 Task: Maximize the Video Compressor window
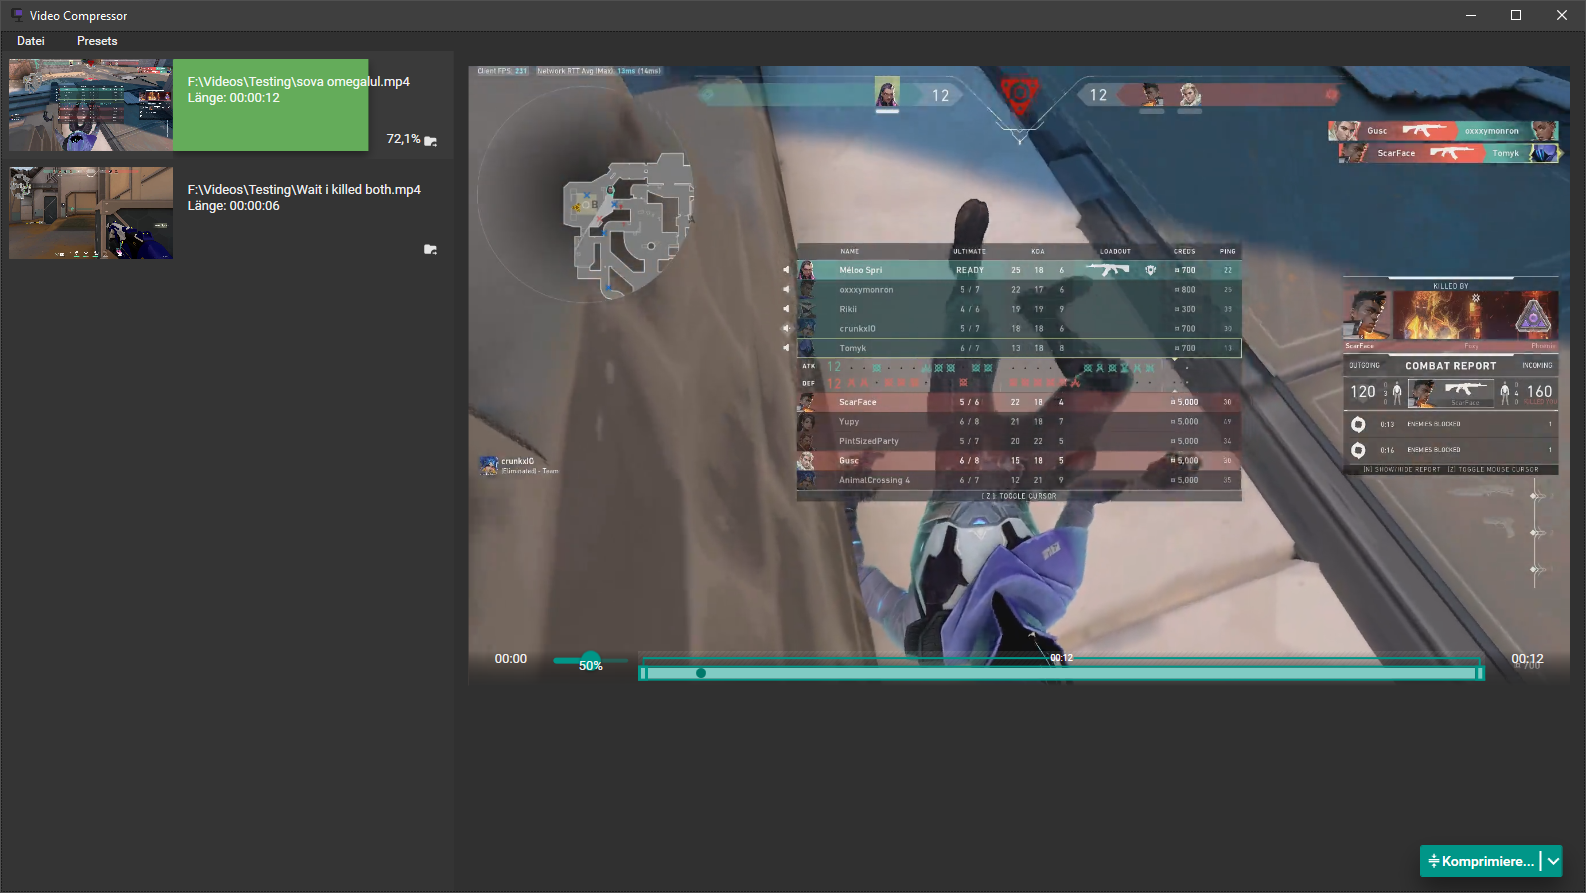pyautogui.click(x=1516, y=15)
